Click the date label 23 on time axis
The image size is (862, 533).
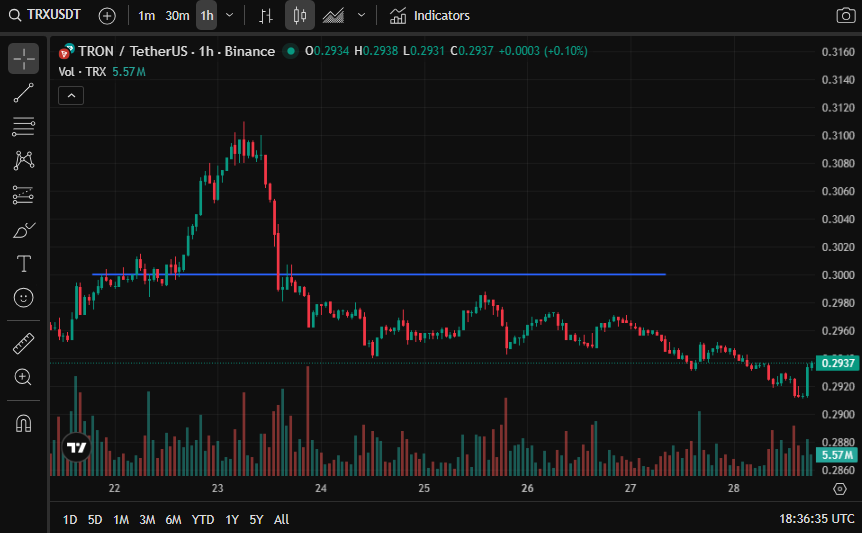click(x=217, y=488)
